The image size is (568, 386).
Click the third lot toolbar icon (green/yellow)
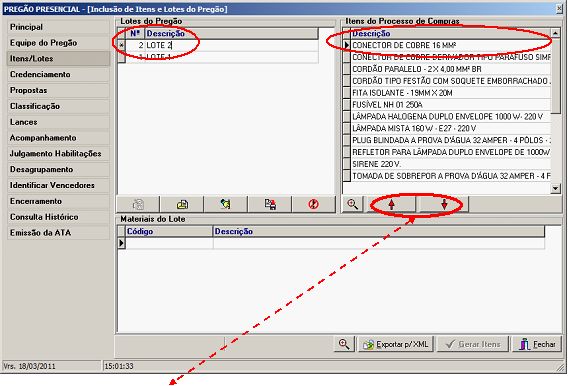pyautogui.click(x=226, y=205)
